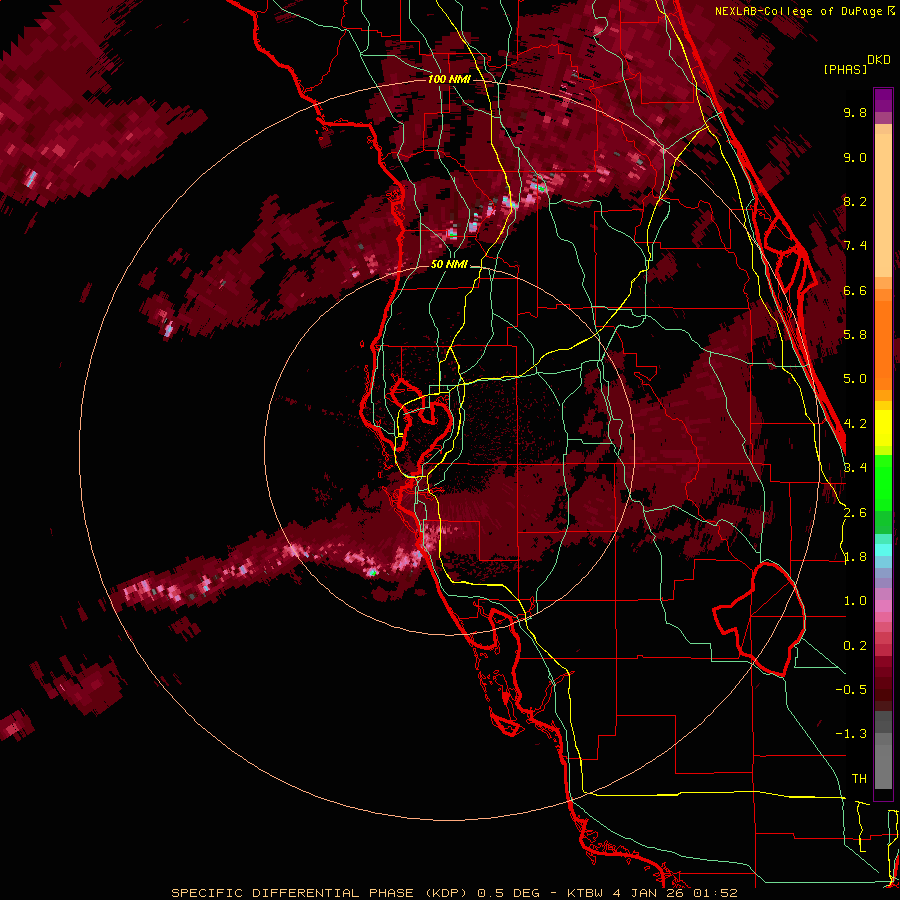
Task: Click the TH threshold label on the scale
Action: (x=859, y=779)
